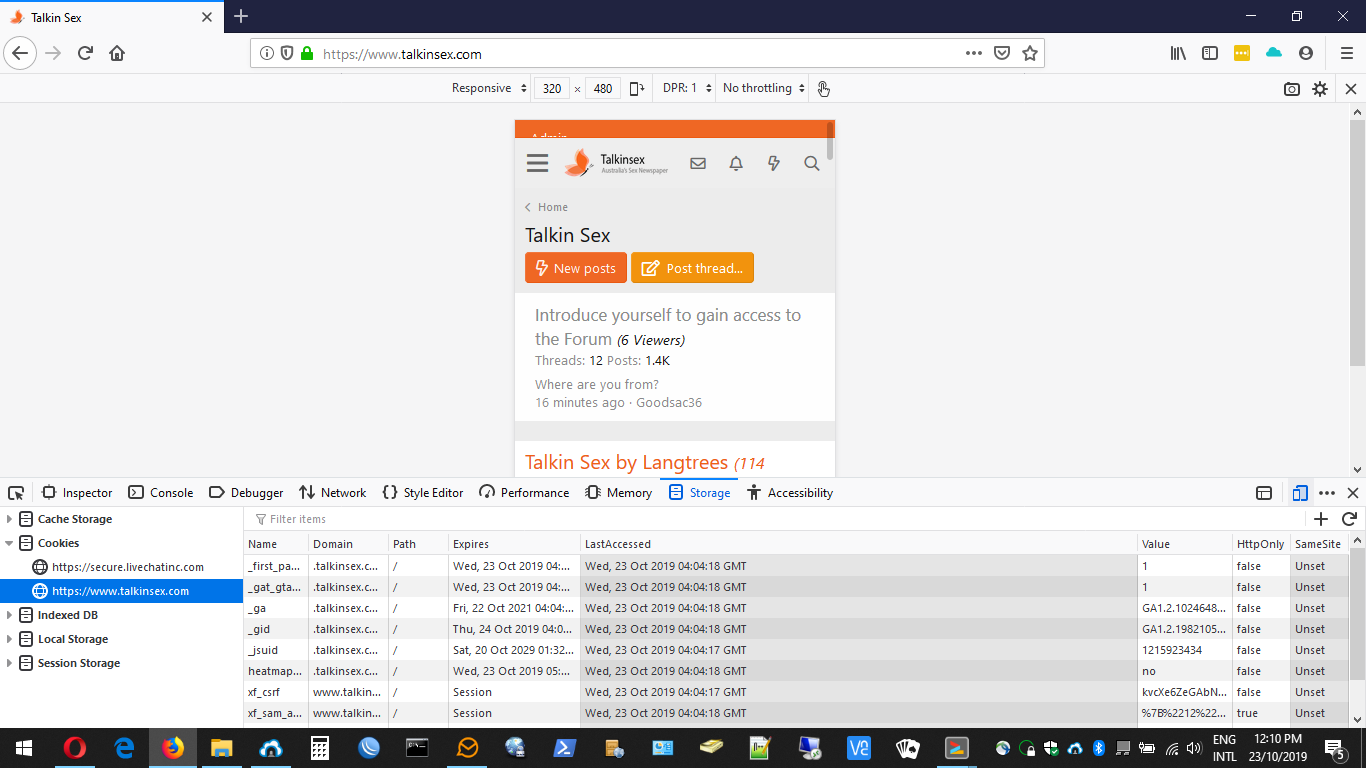
Task: Click the New posts button
Action: 576,268
